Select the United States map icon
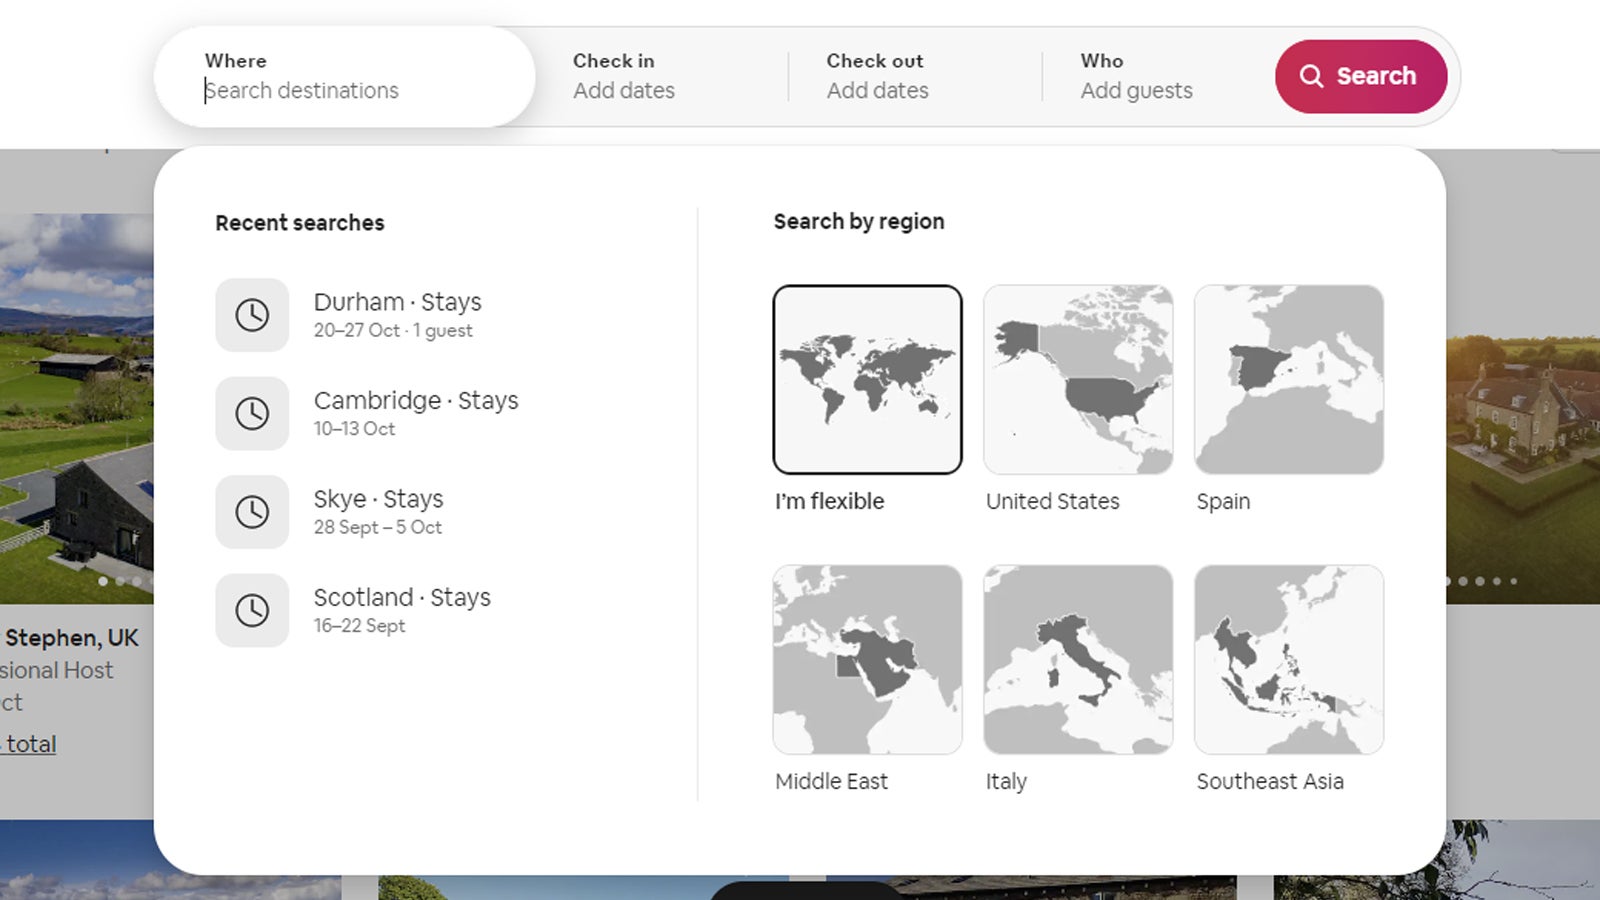The height and width of the screenshot is (900, 1600). pyautogui.click(x=1078, y=380)
